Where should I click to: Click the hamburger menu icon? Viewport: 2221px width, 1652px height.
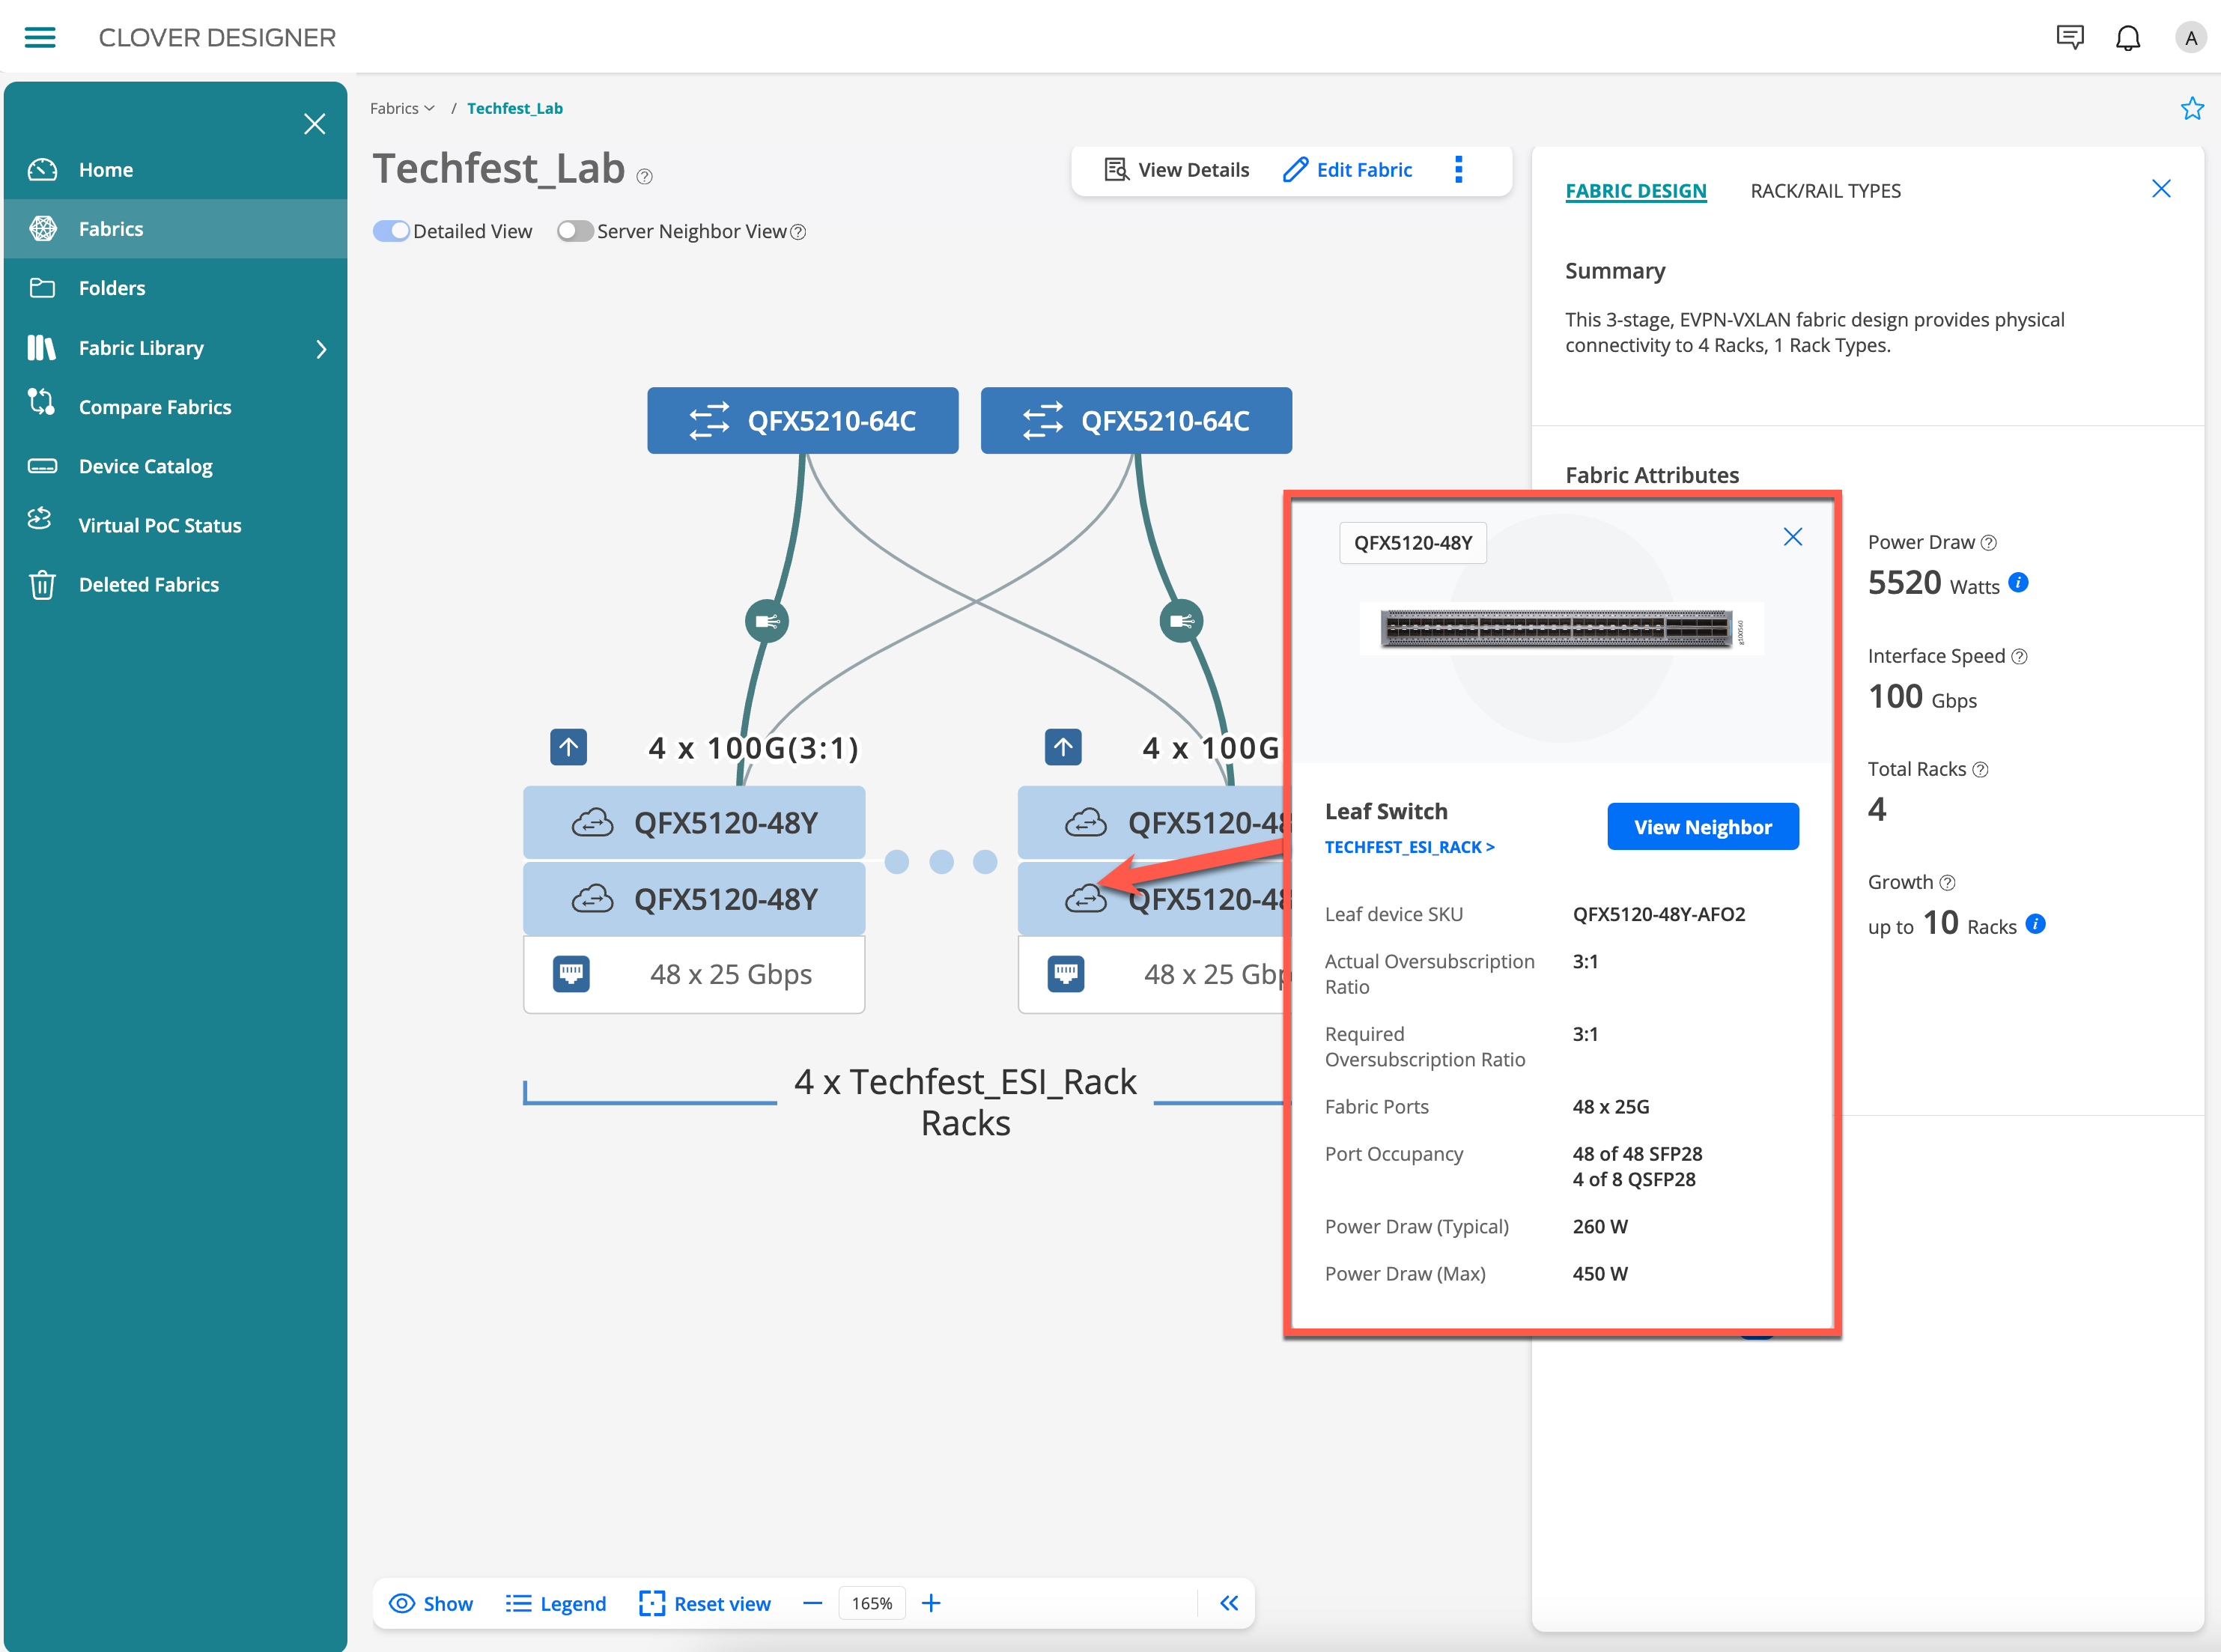(40, 38)
